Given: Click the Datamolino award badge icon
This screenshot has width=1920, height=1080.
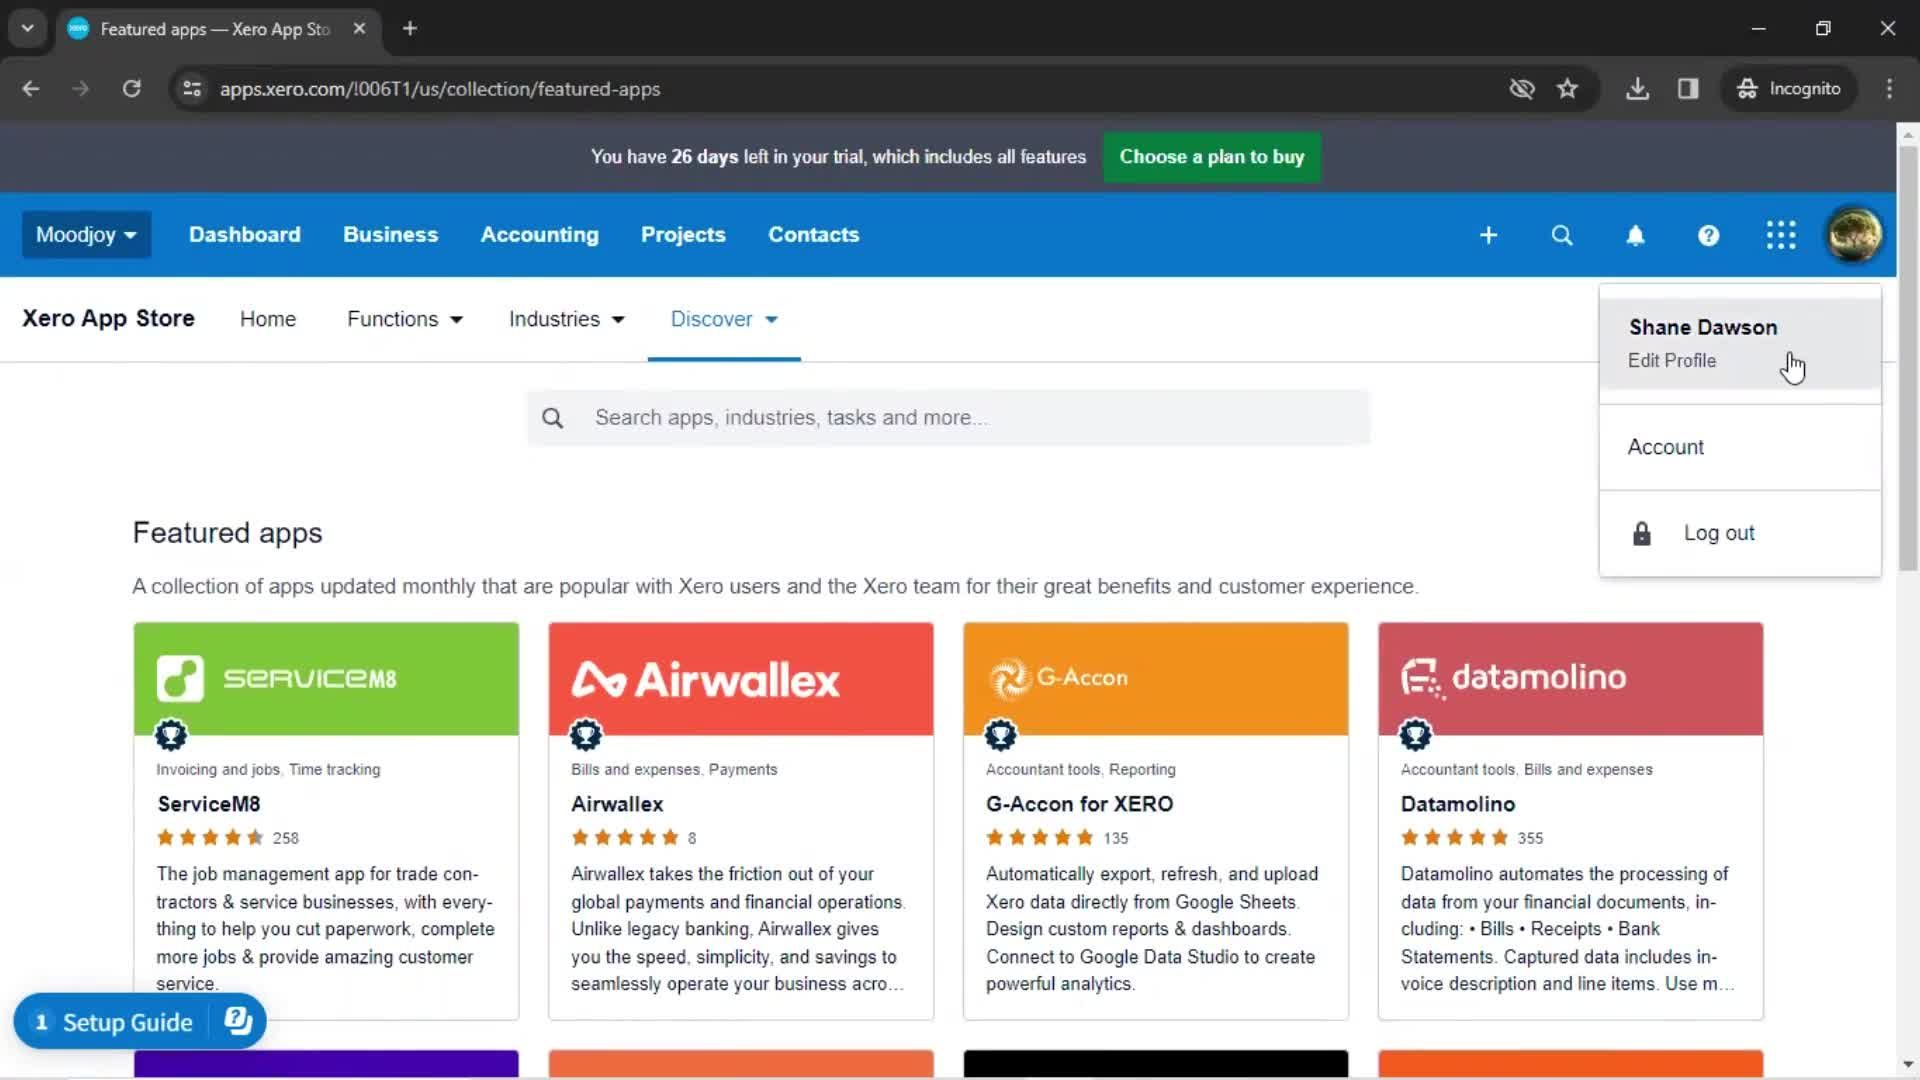Looking at the screenshot, I should click(x=1416, y=735).
